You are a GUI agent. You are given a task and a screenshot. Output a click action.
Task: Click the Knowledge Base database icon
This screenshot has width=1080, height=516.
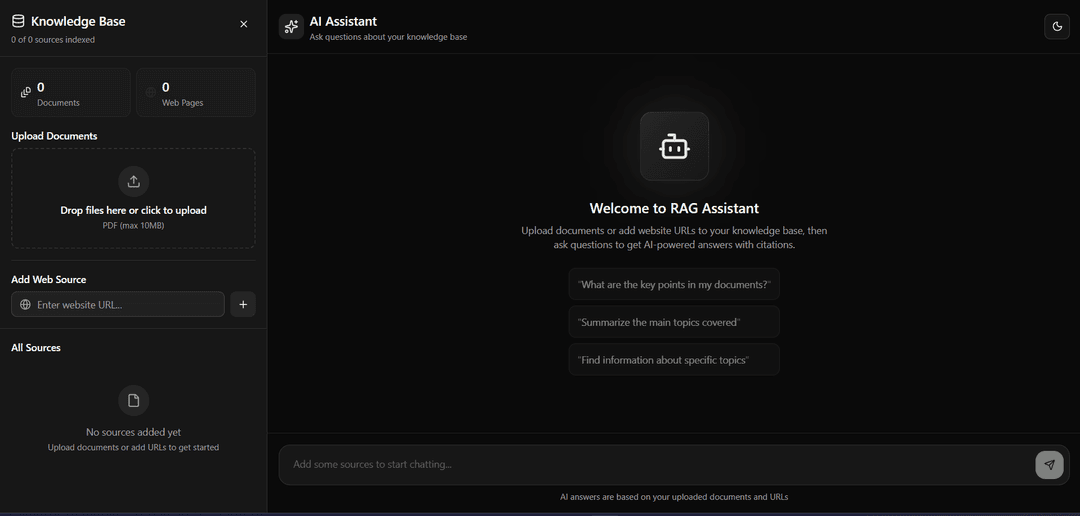tap(18, 21)
